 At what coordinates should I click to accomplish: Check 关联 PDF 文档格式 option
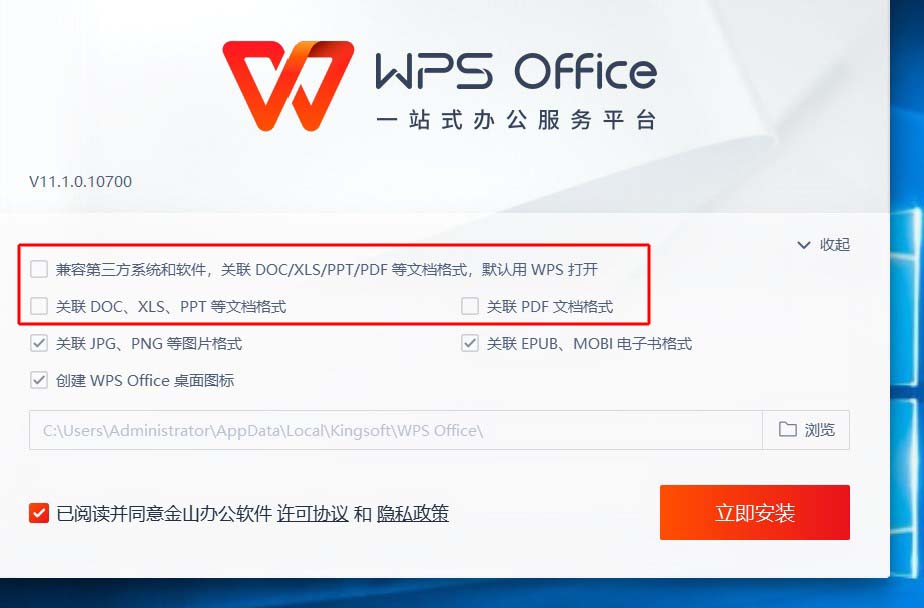(470, 306)
